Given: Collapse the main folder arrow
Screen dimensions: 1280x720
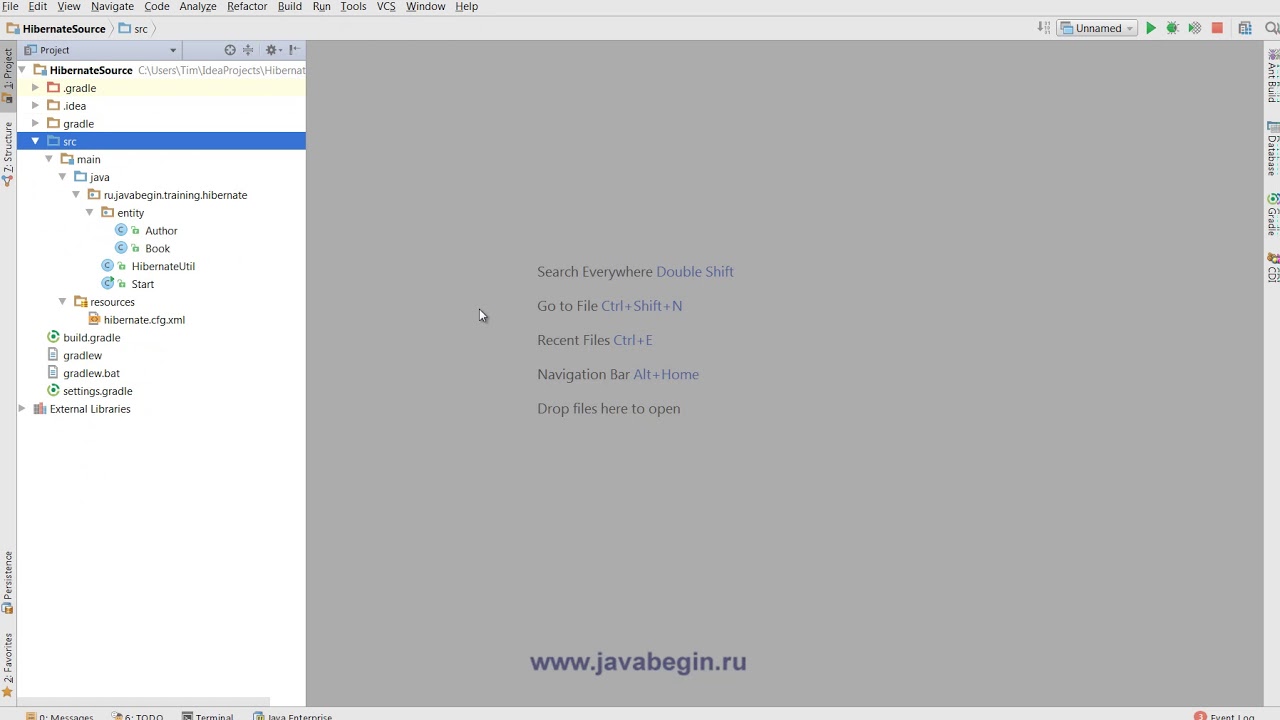Looking at the screenshot, I should coord(49,160).
